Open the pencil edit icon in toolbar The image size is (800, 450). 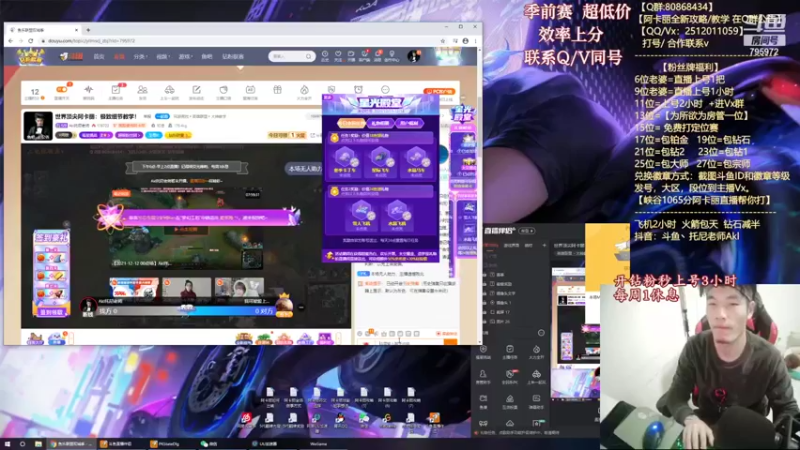click(196, 90)
